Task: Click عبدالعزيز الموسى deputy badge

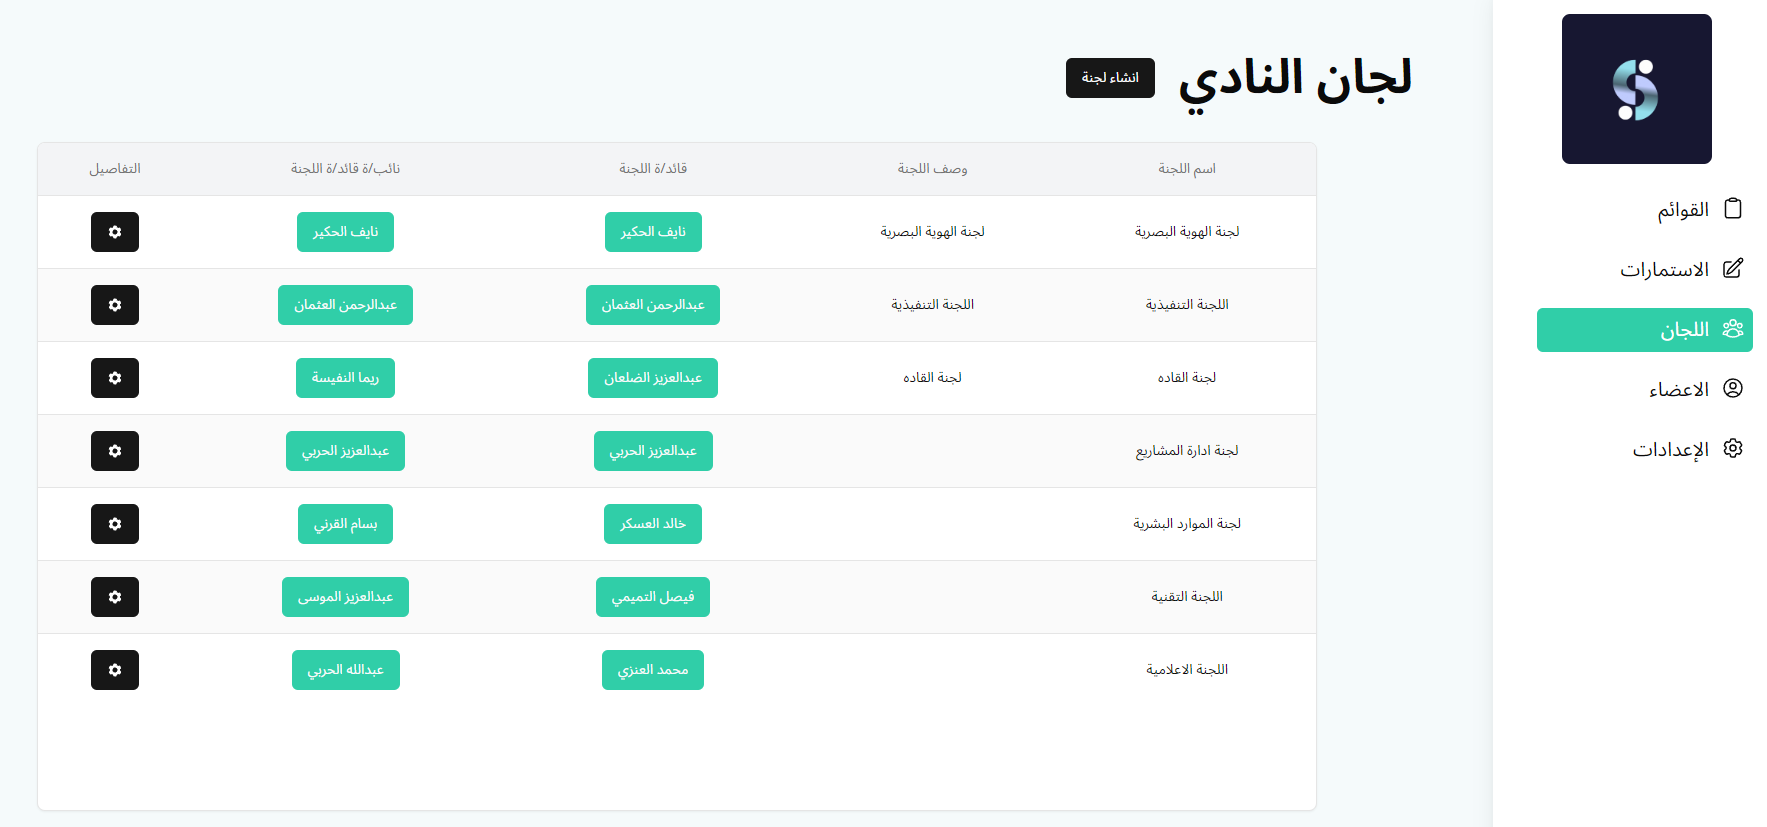Action: (x=345, y=597)
